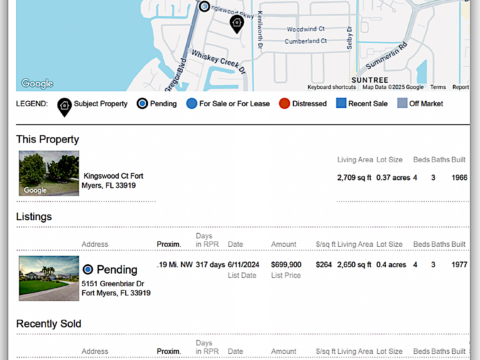480x360 pixels.
Task: Click the Recent Sale legend square
Action: (x=341, y=103)
